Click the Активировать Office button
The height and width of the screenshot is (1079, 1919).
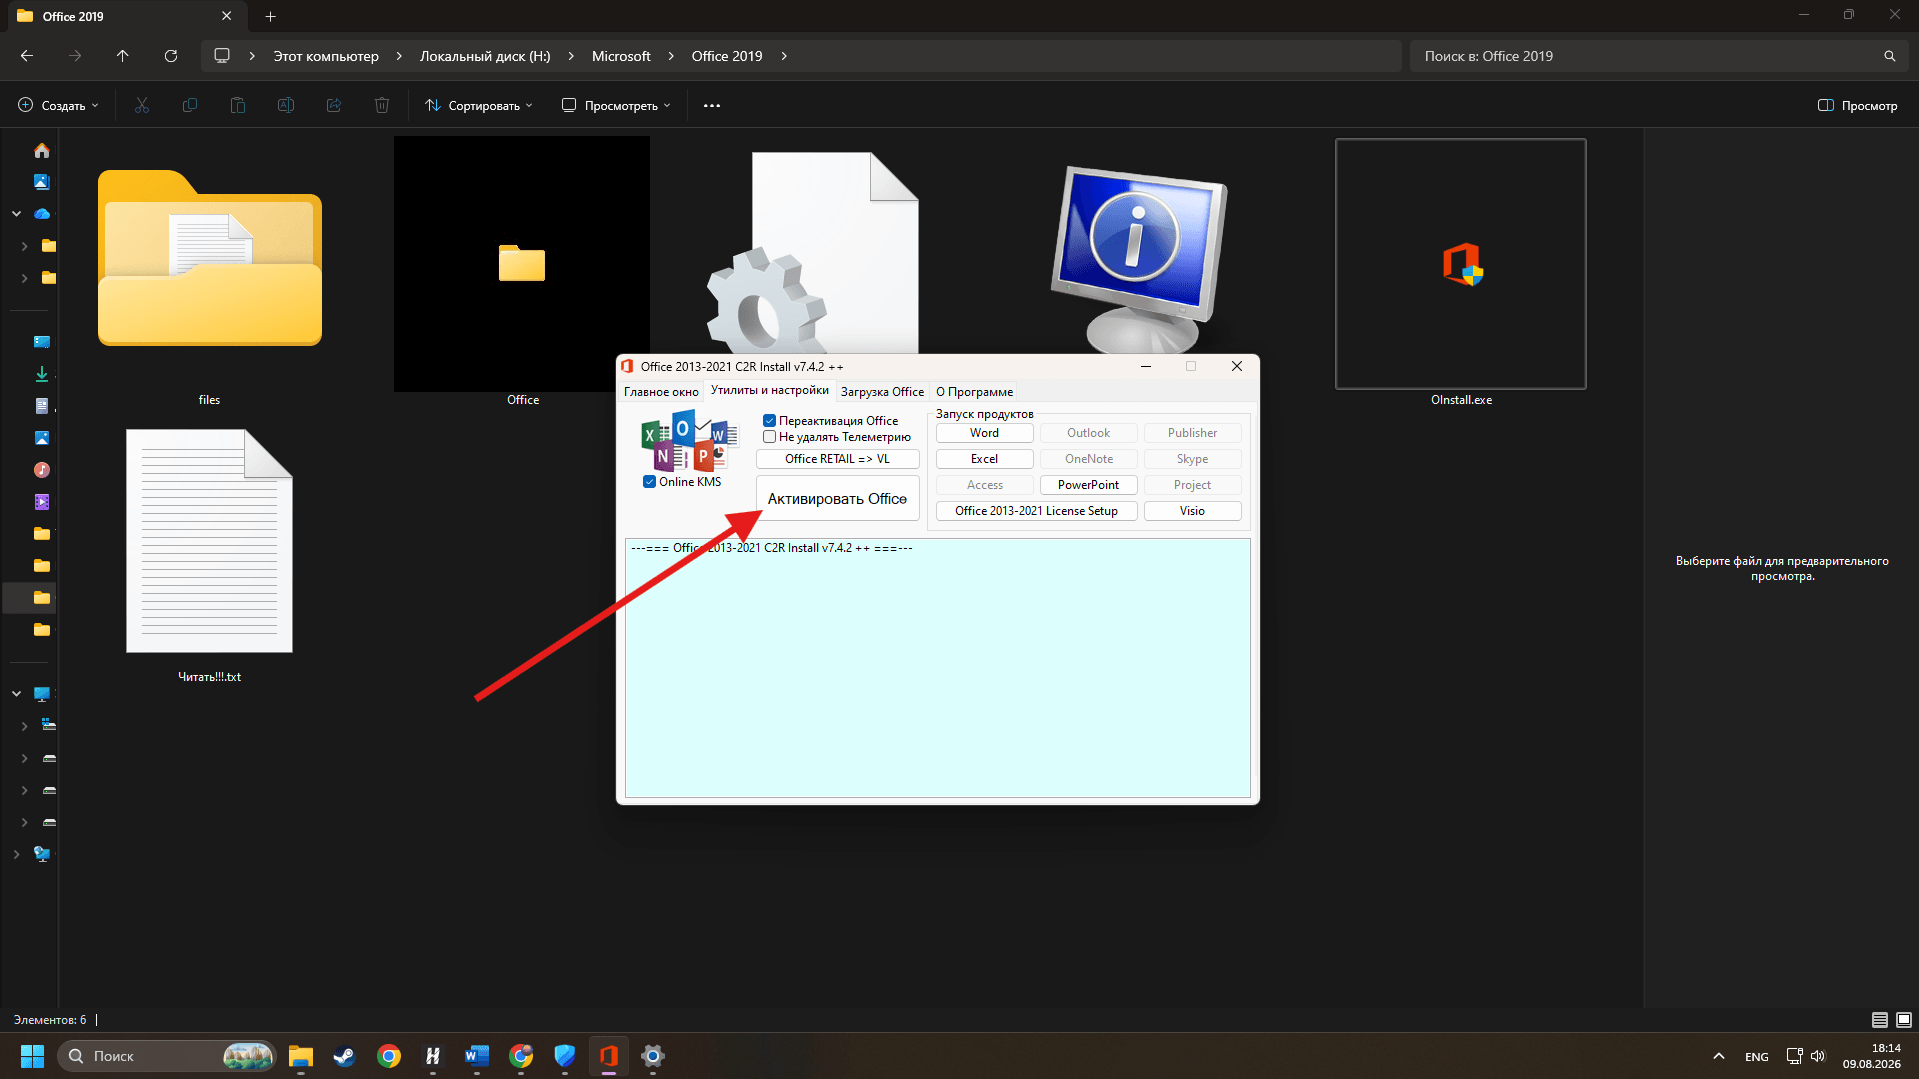click(x=837, y=499)
